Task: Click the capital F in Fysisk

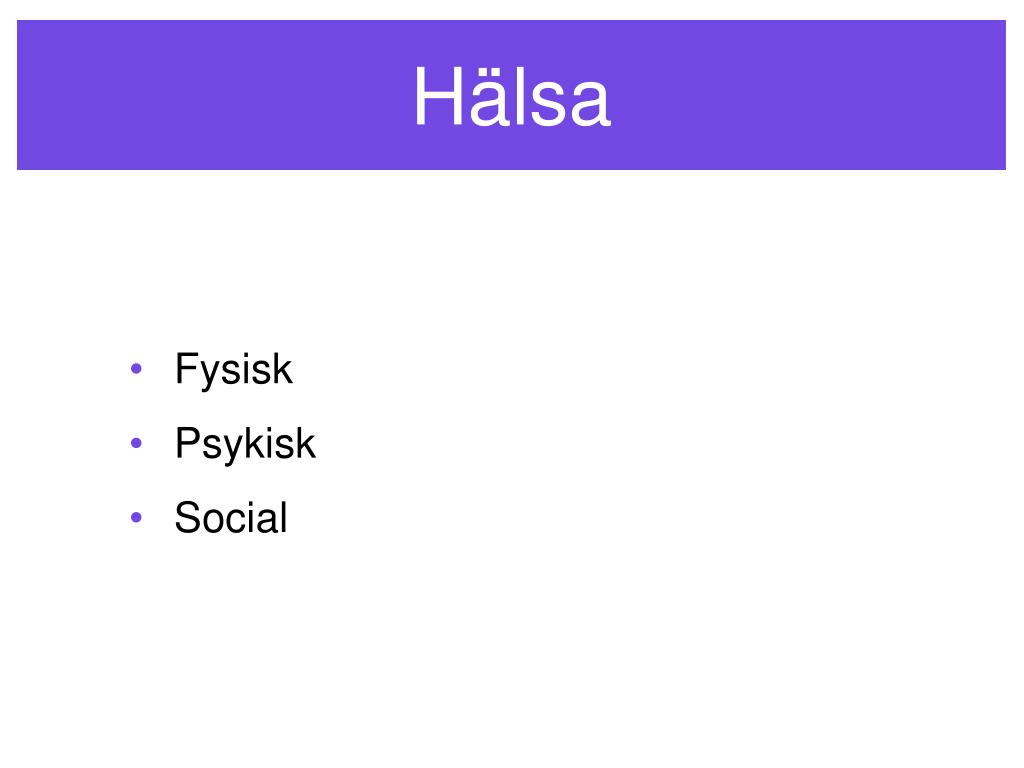Action: [x=187, y=367]
